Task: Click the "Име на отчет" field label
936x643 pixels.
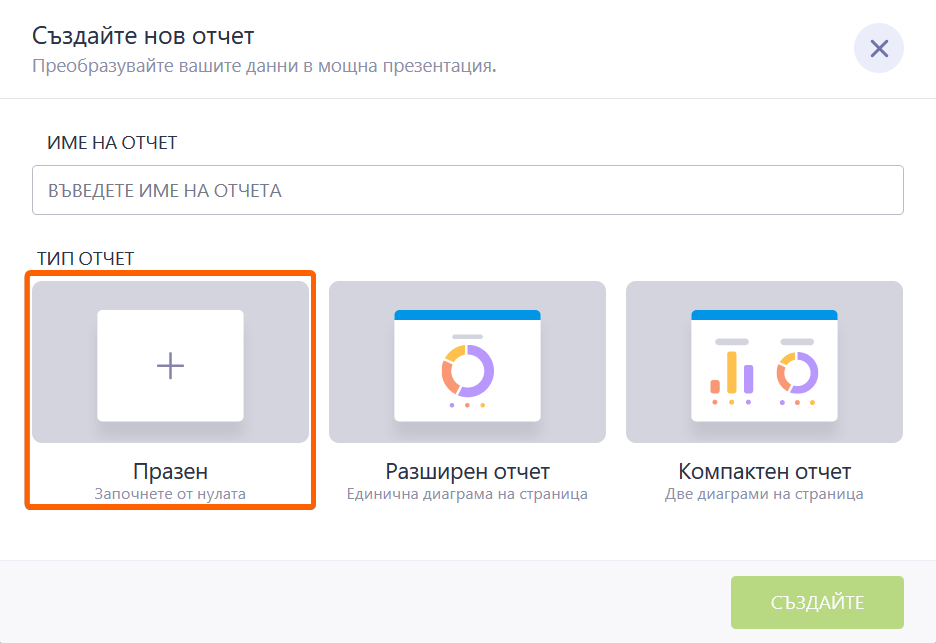Action: pyautogui.click(x=112, y=143)
